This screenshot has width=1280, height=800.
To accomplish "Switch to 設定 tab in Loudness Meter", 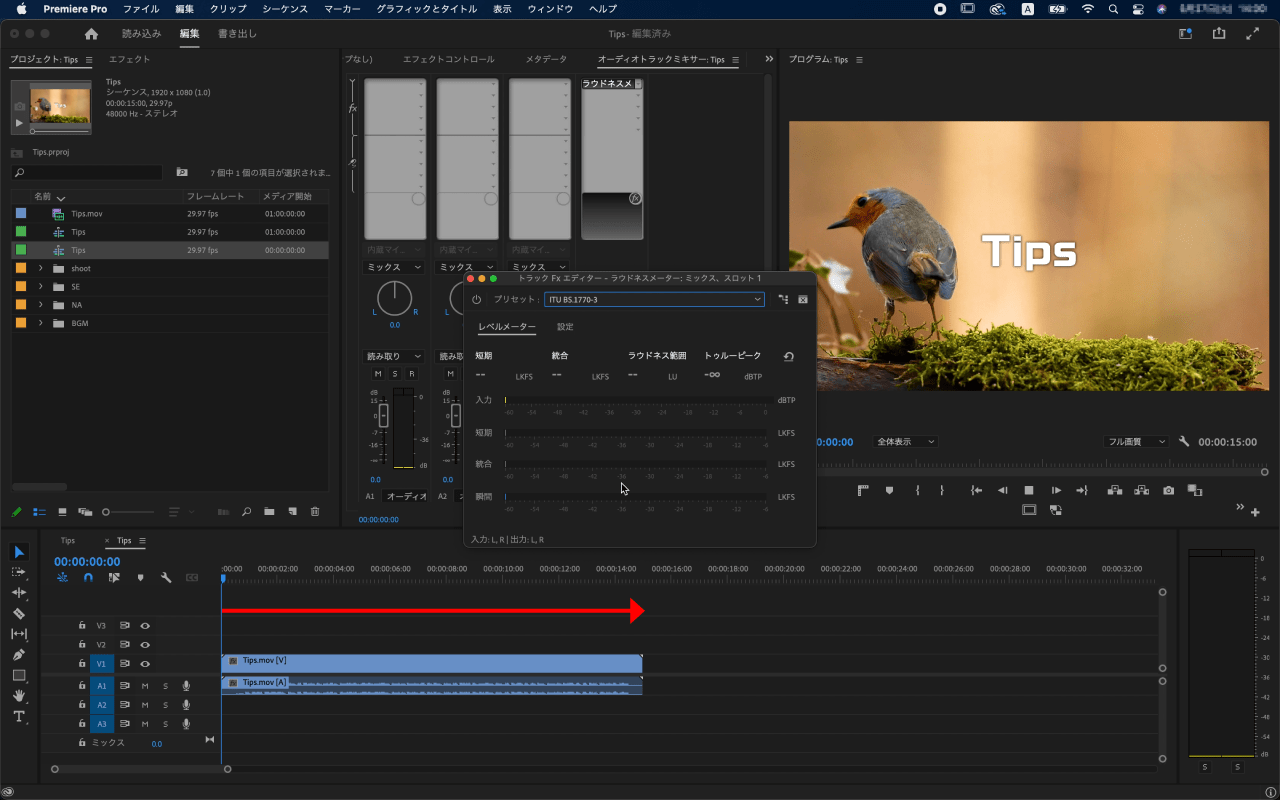I will [566, 327].
